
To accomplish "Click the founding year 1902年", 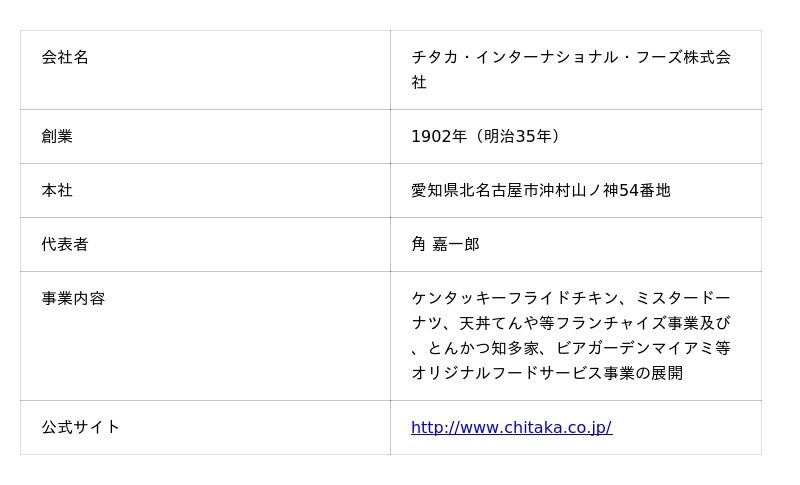I will pos(439,137).
